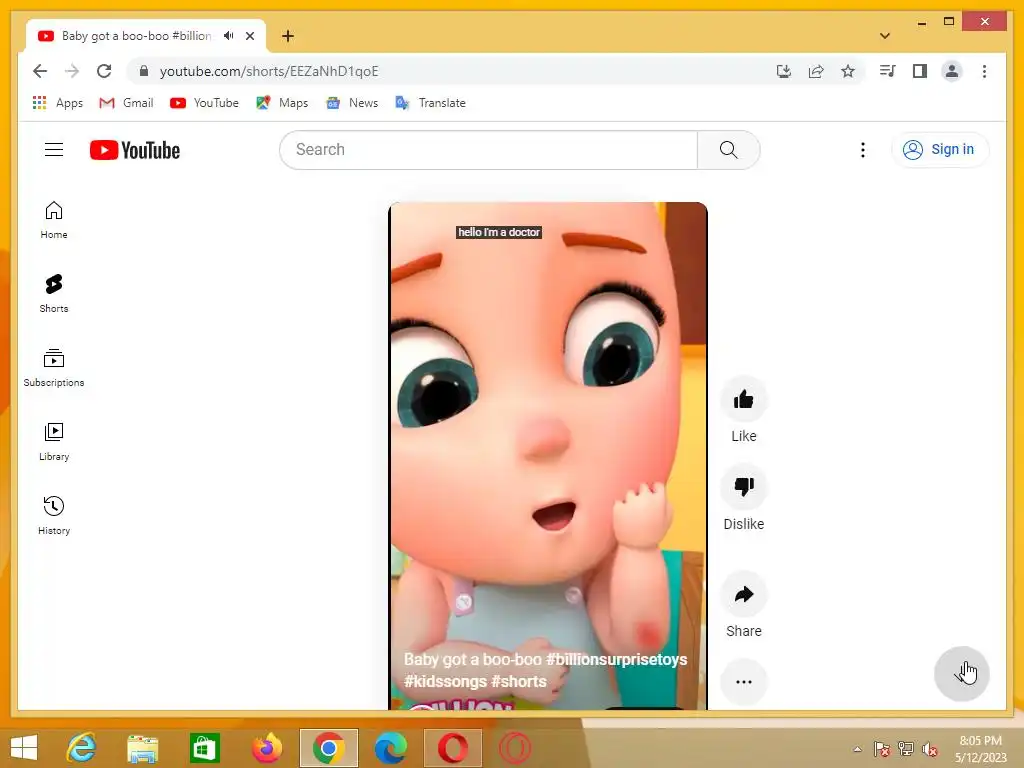The image size is (1024, 768).
Task: Dislike the Shorts video
Action: [743, 487]
